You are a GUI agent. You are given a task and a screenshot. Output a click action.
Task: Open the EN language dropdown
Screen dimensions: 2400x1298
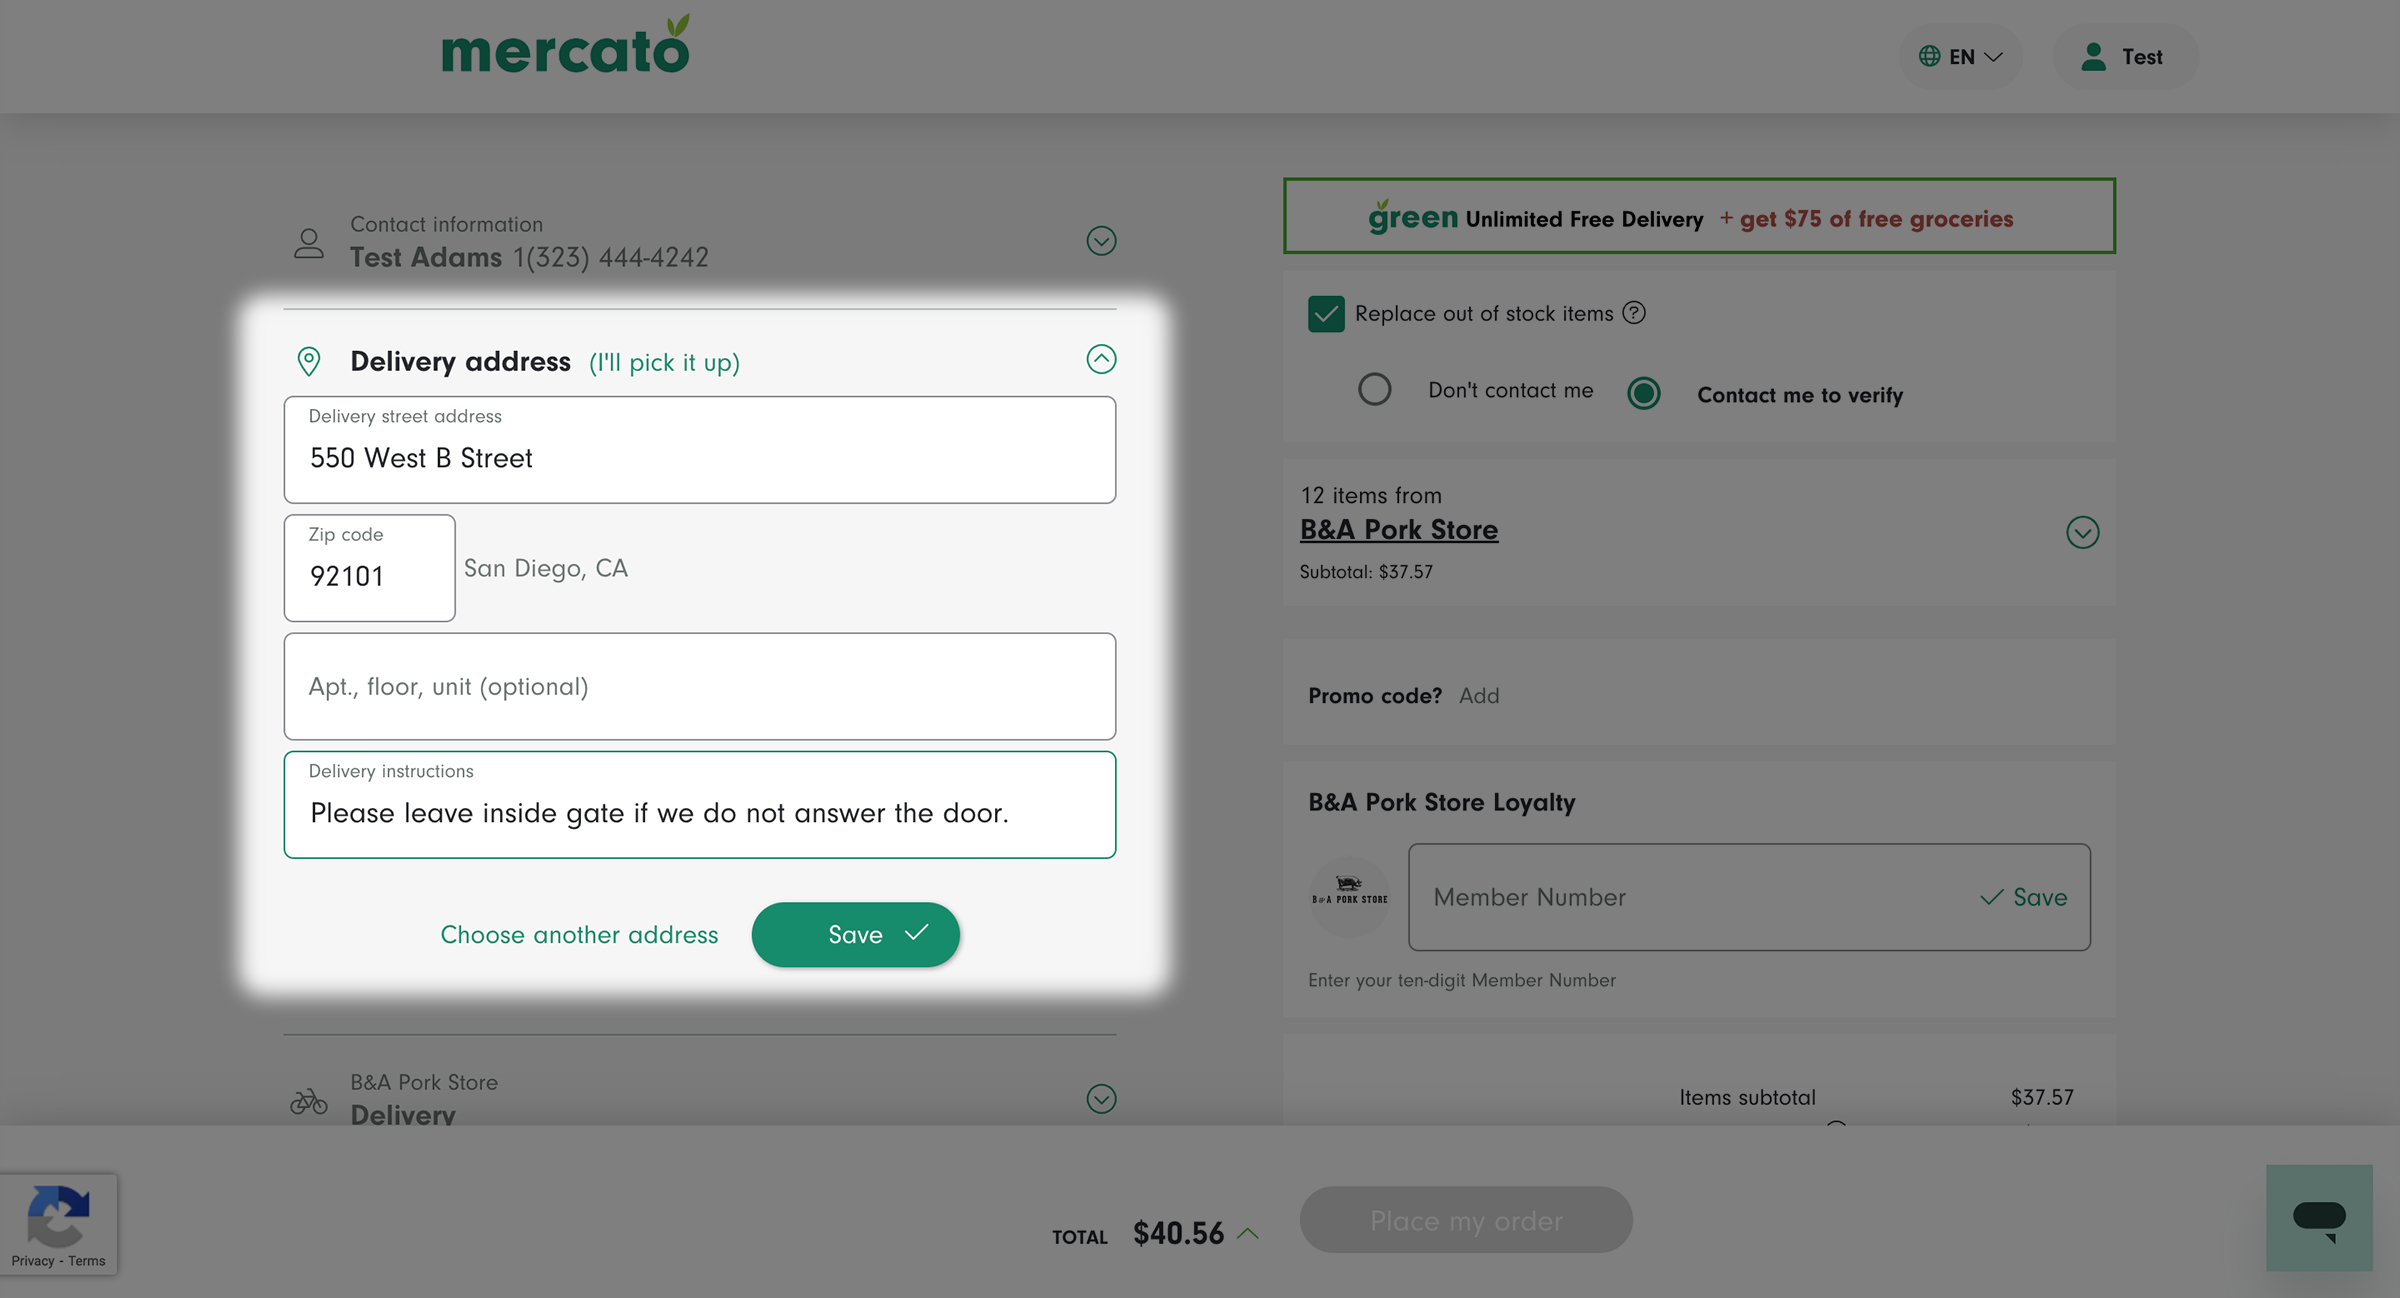[x=1960, y=56]
